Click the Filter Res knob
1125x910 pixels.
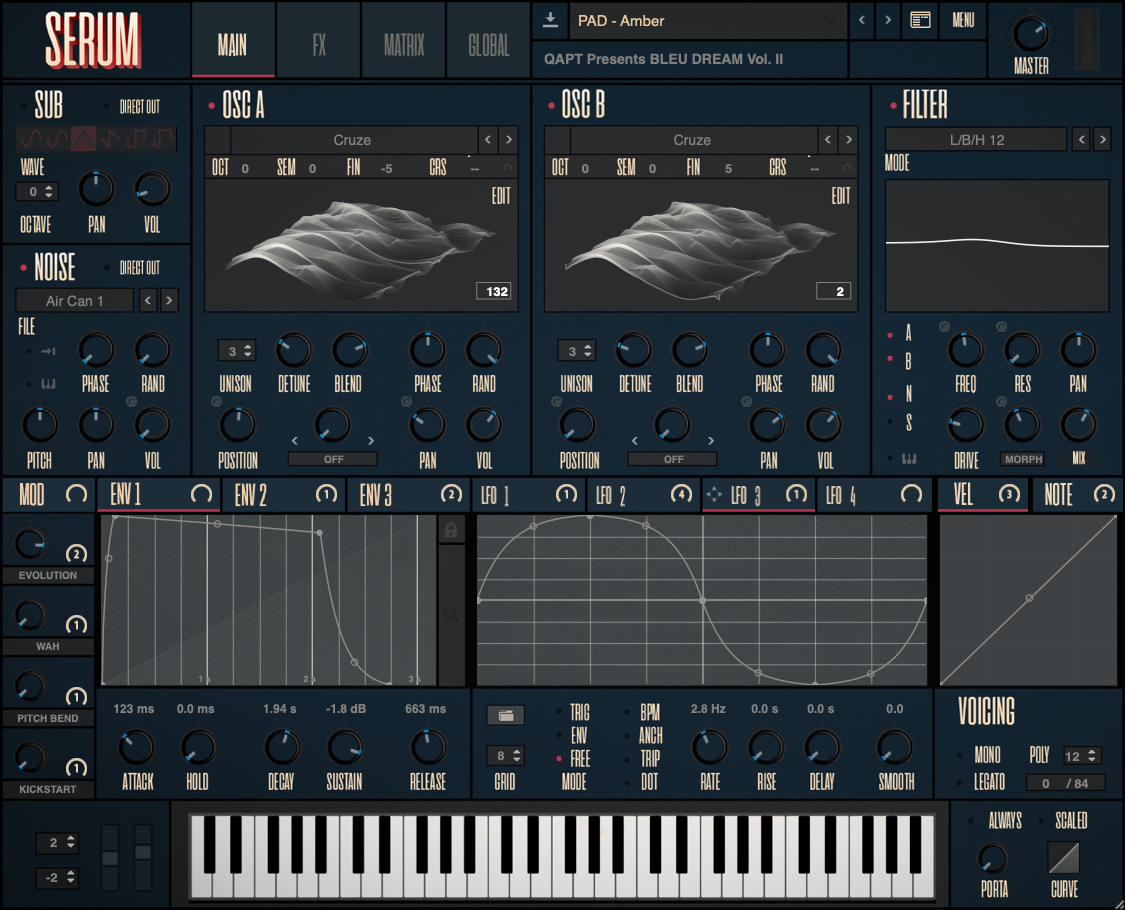[1022, 350]
